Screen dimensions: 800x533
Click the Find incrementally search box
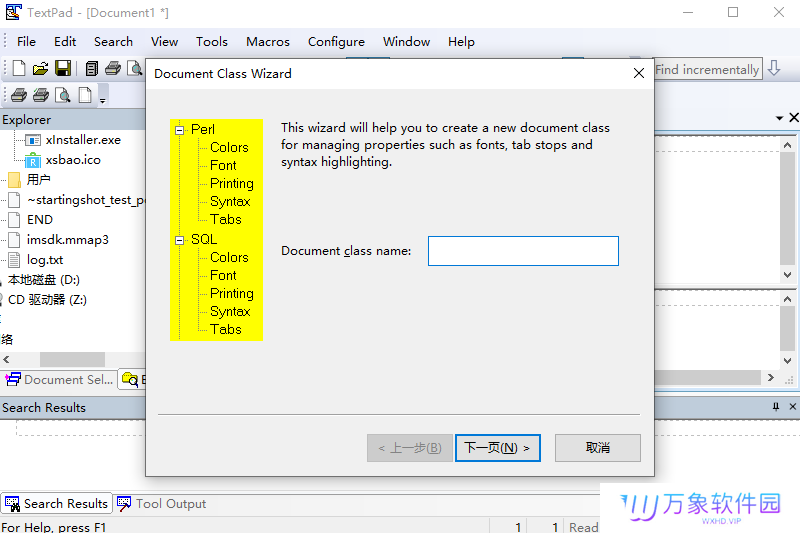tap(708, 69)
